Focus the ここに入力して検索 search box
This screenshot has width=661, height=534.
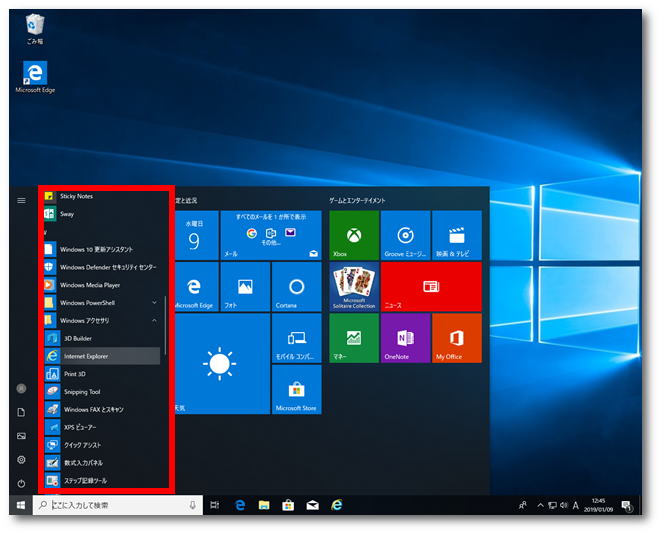click(x=118, y=505)
